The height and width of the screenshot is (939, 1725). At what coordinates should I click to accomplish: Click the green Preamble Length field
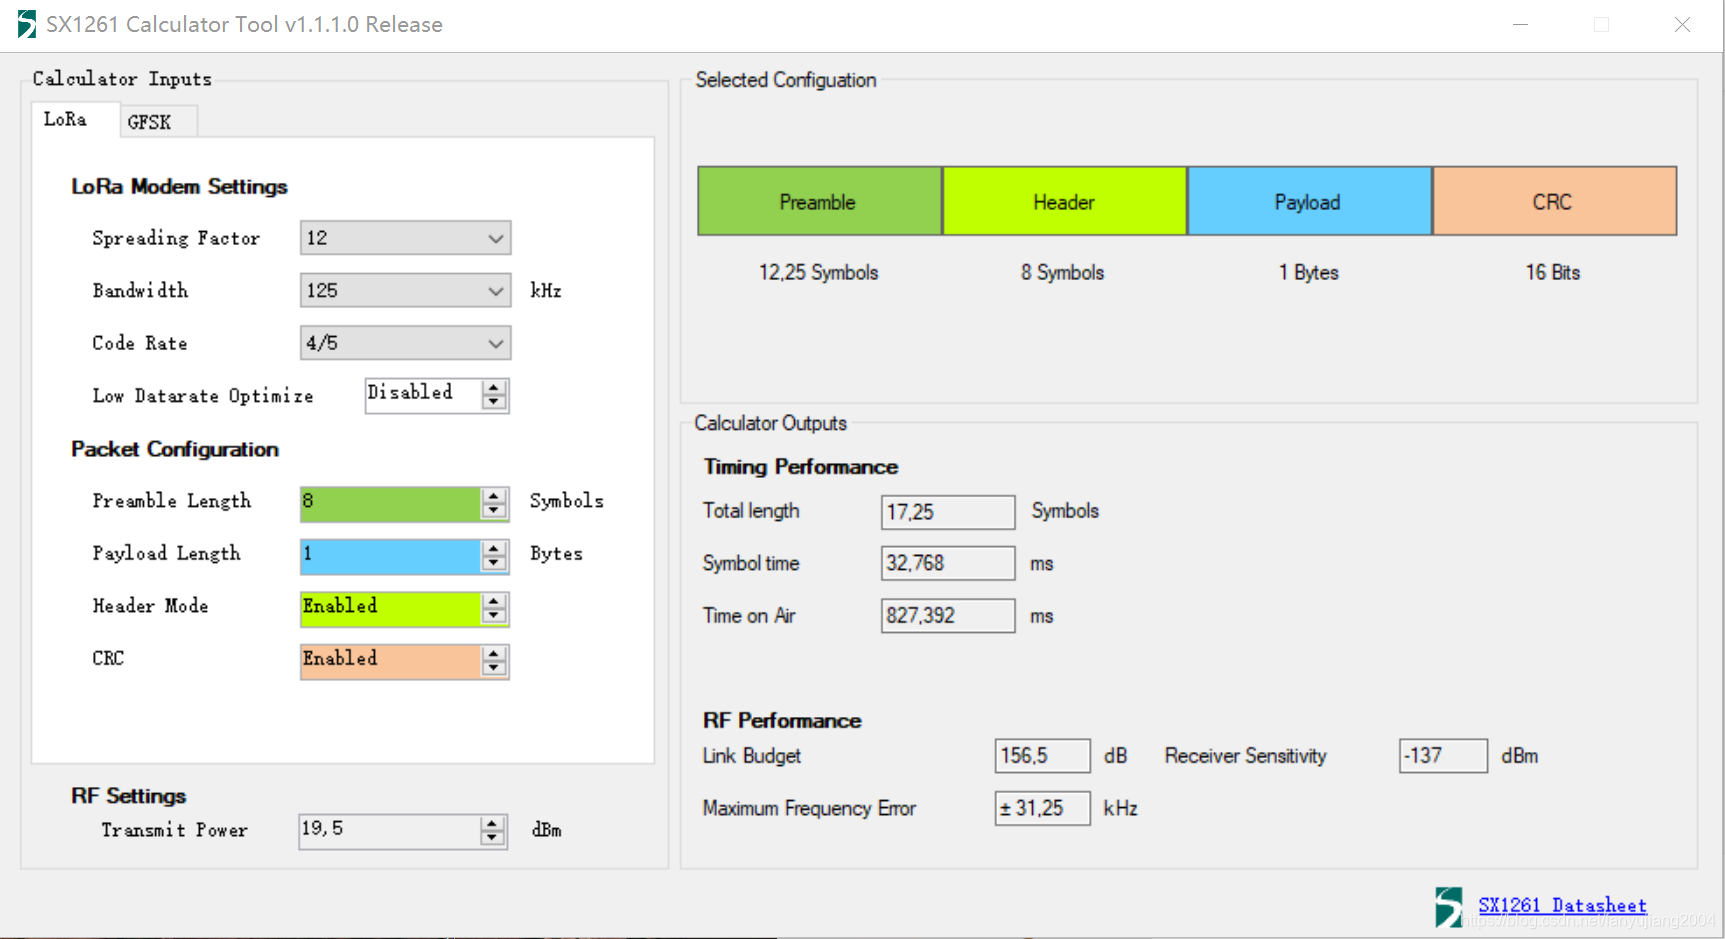tap(390, 504)
